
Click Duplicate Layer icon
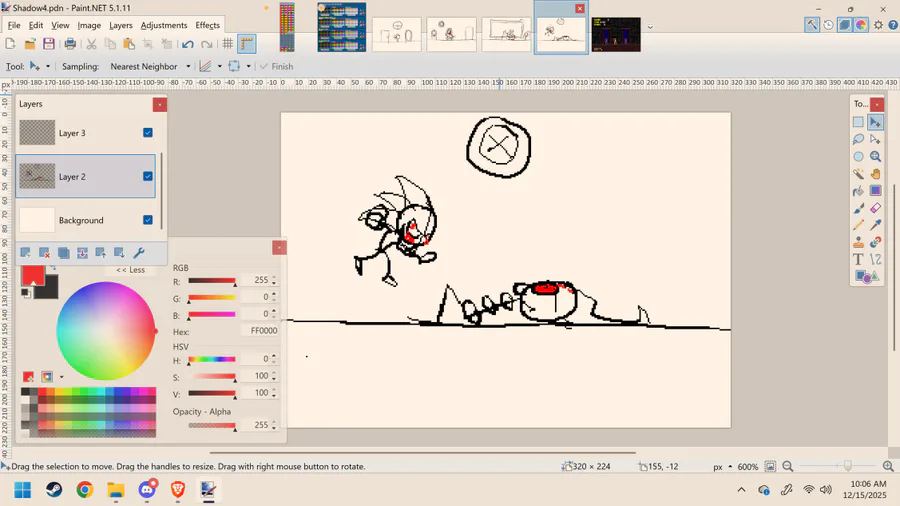coord(63,253)
